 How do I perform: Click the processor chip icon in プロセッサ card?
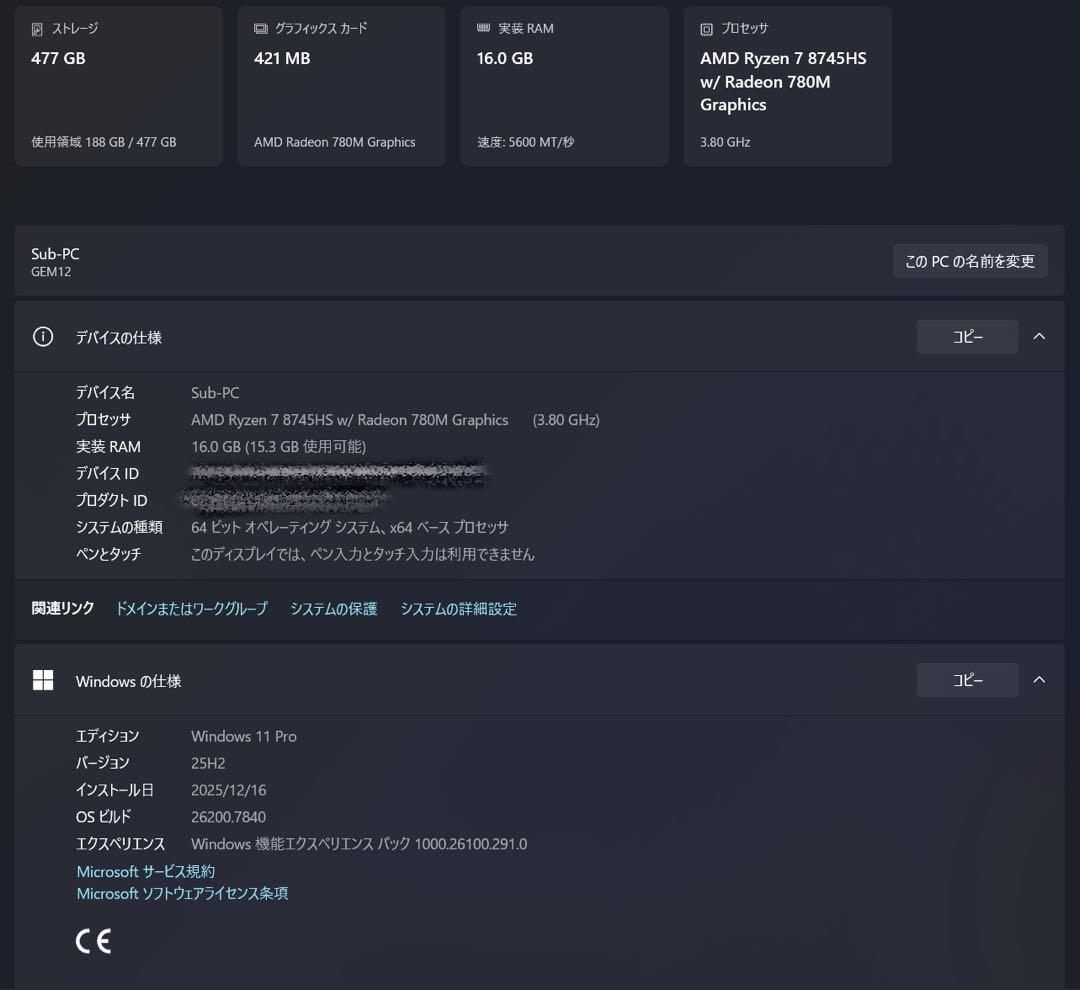[706, 29]
